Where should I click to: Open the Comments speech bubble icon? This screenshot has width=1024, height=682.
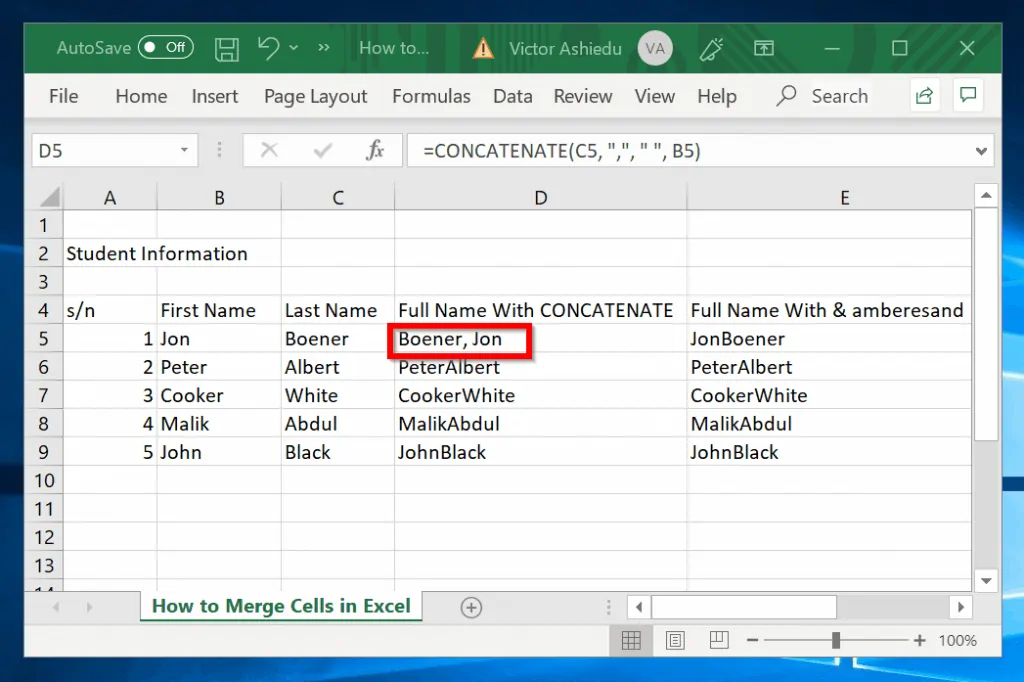click(x=967, y=96)
